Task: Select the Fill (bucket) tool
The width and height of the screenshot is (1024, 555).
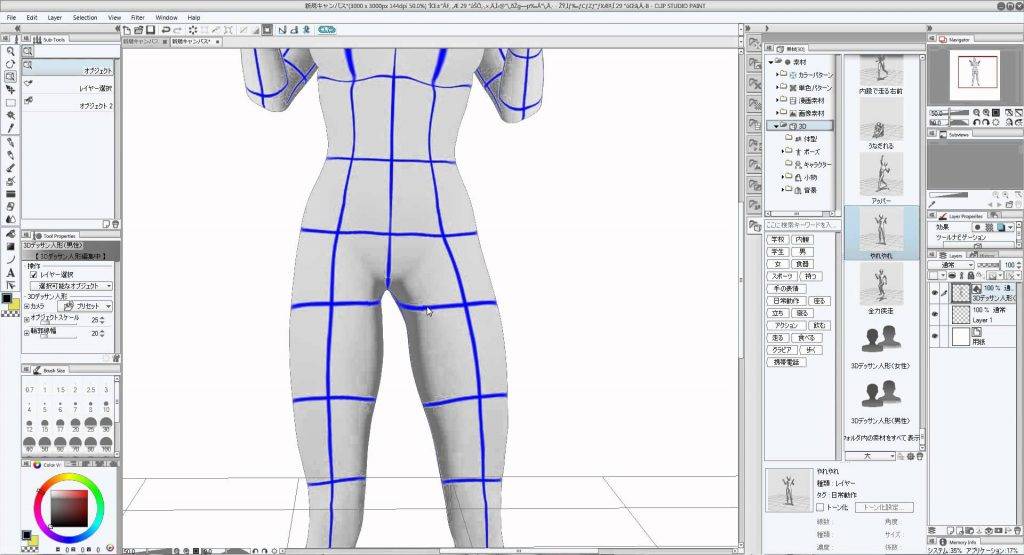Action: (x=10, y=233)
